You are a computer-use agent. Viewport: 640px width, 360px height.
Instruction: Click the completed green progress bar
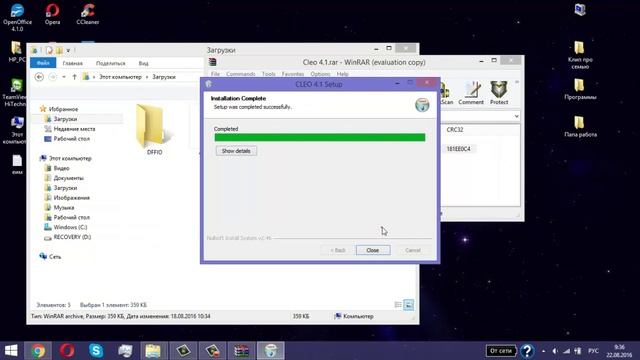pos(320,137)
